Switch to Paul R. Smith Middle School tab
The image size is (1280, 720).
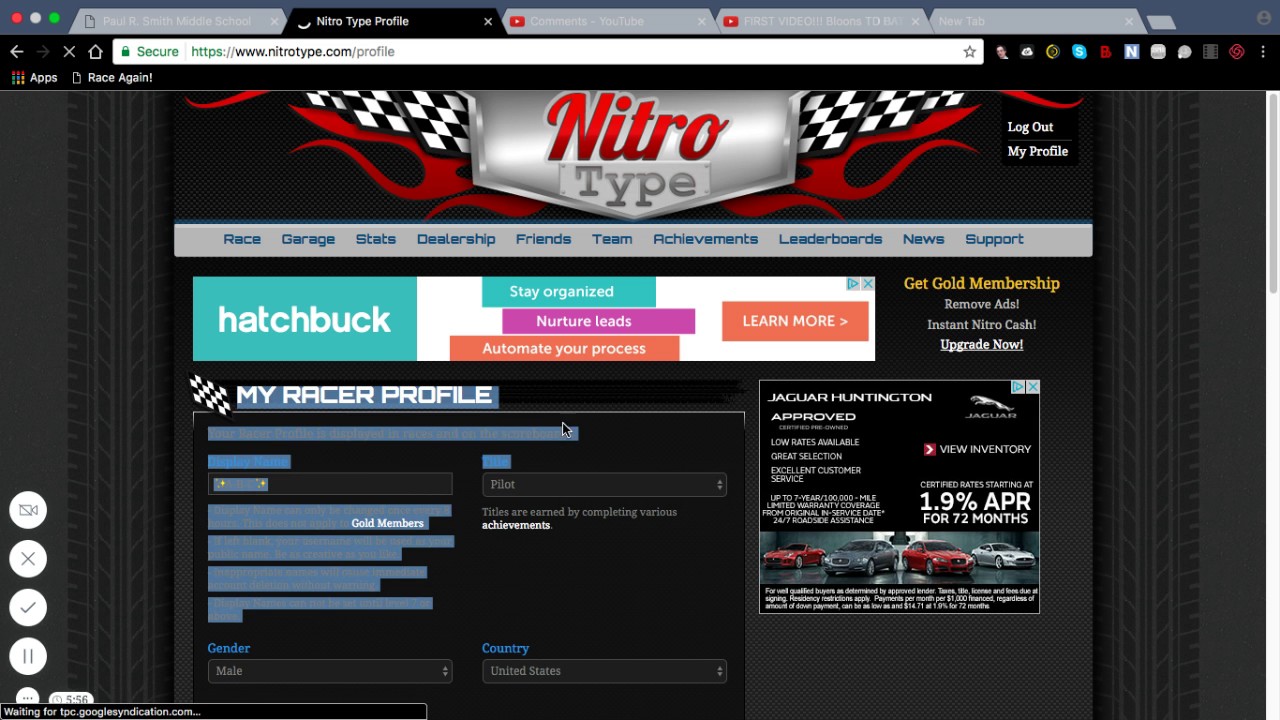tap(177, 21)
